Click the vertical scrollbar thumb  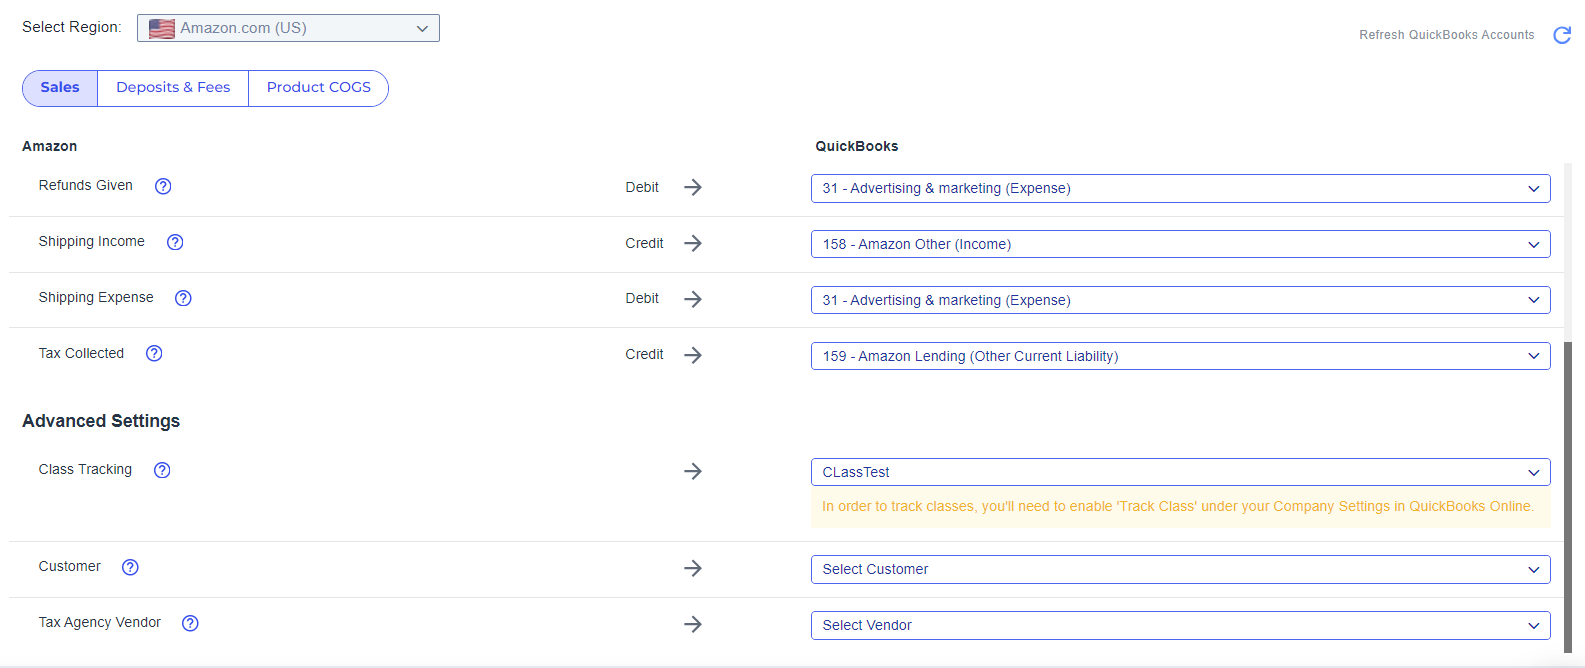(x=1568, y=497)
